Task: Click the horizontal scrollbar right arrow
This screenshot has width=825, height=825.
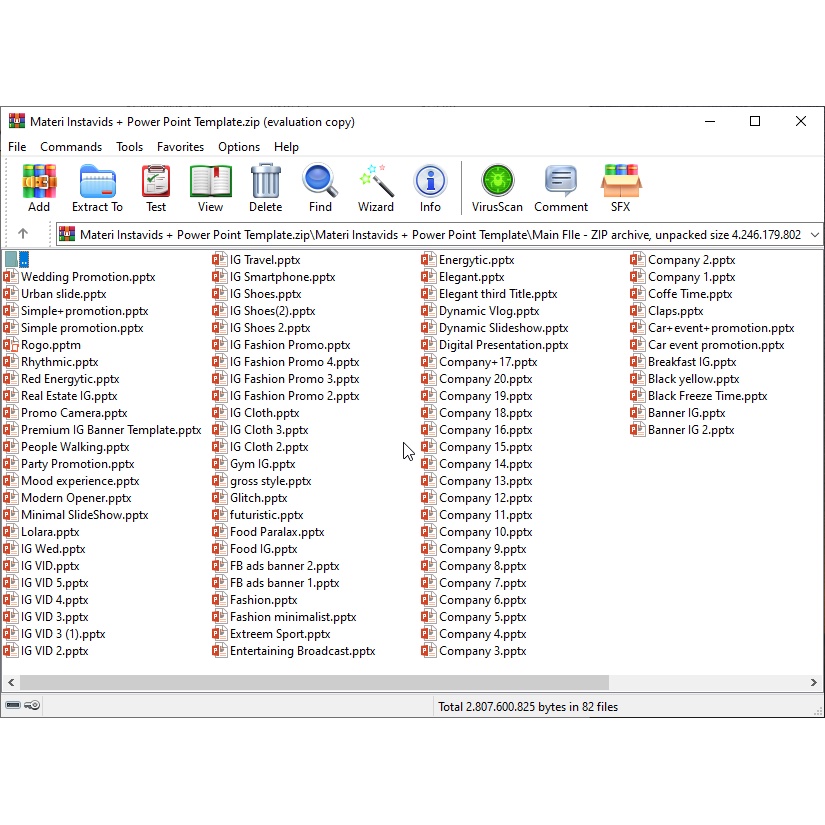Action: click(814, 683)
